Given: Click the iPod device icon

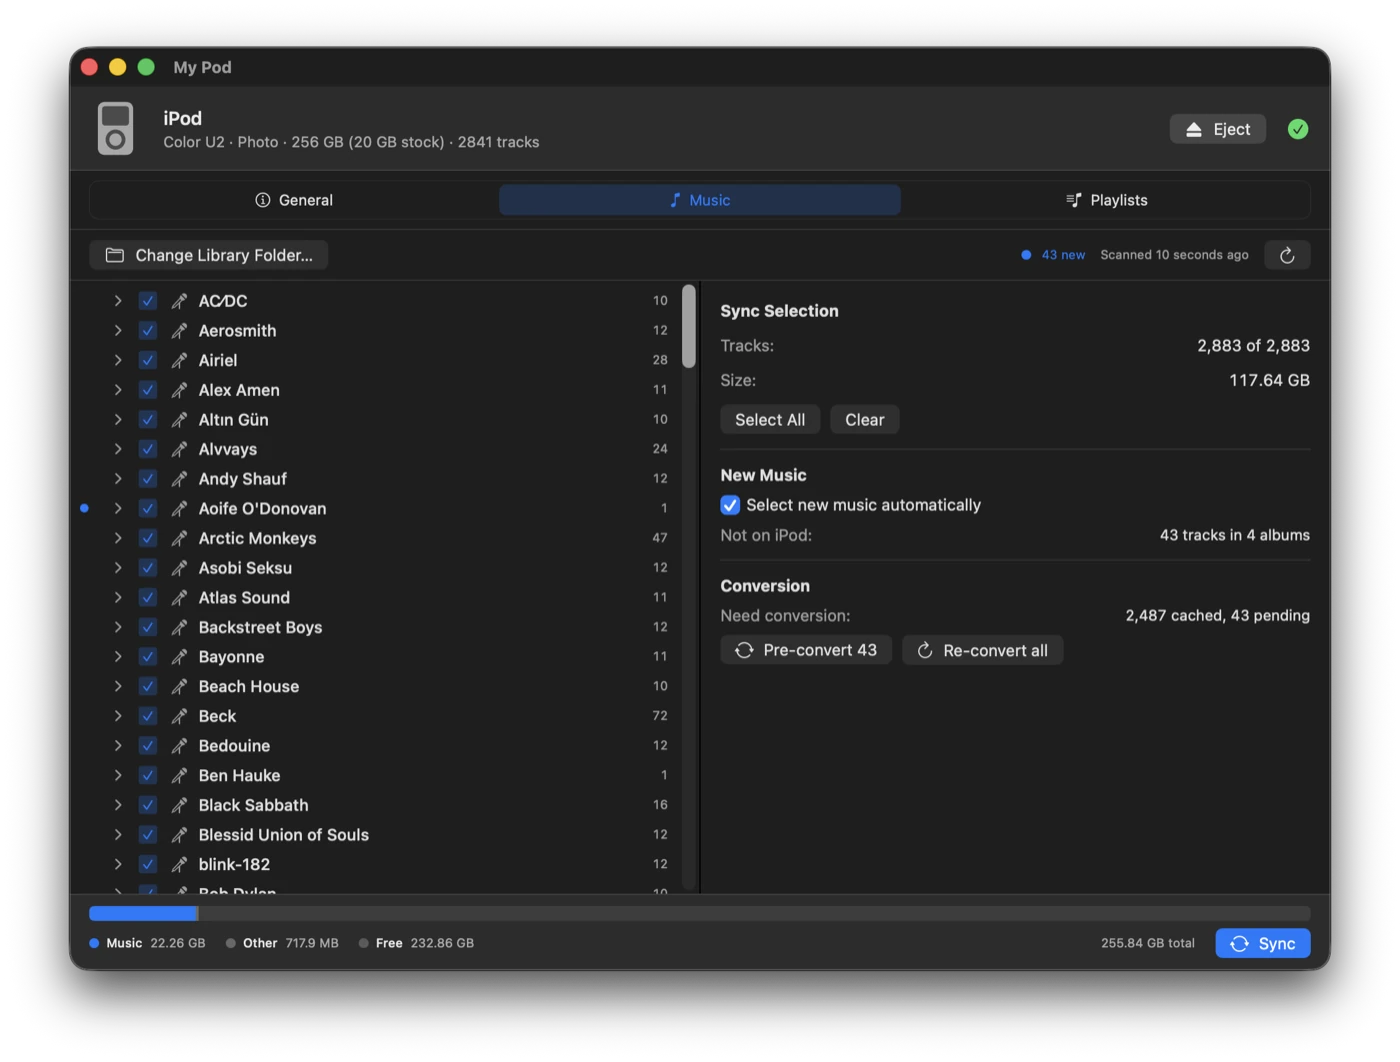Looking at the screenshot, I should (x=115, y=129).
